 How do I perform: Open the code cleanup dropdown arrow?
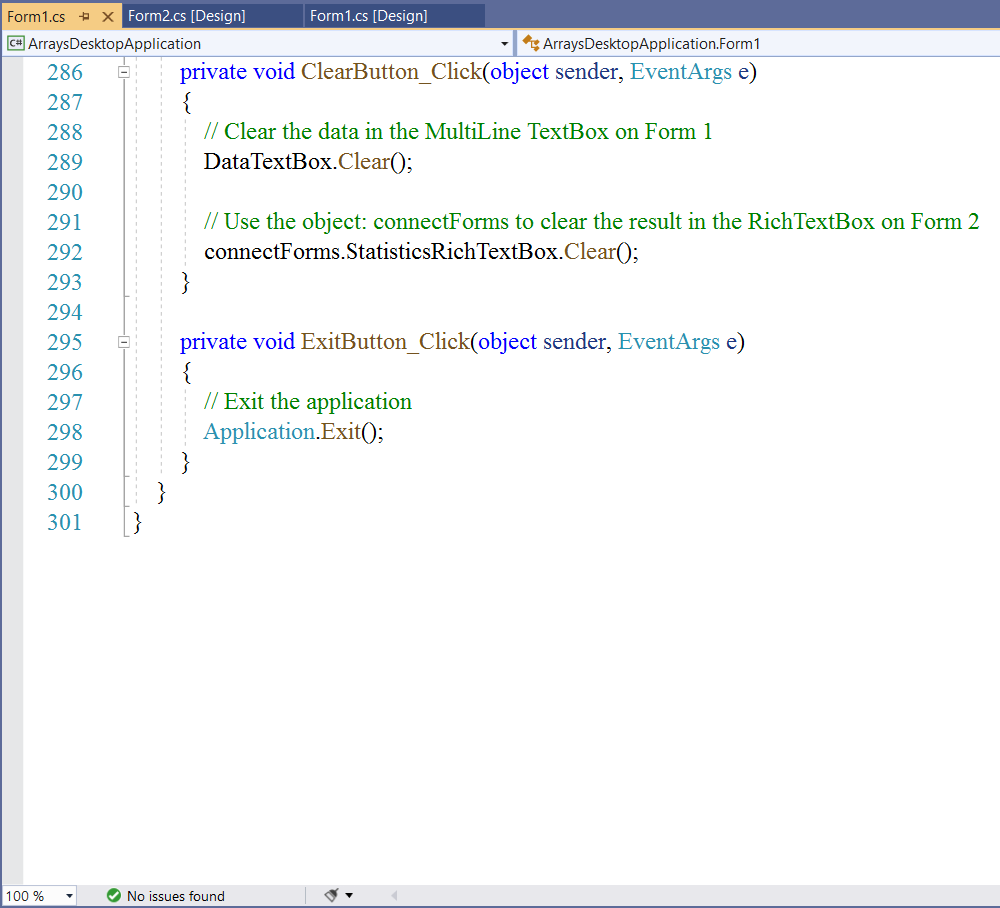coord(349,895)
